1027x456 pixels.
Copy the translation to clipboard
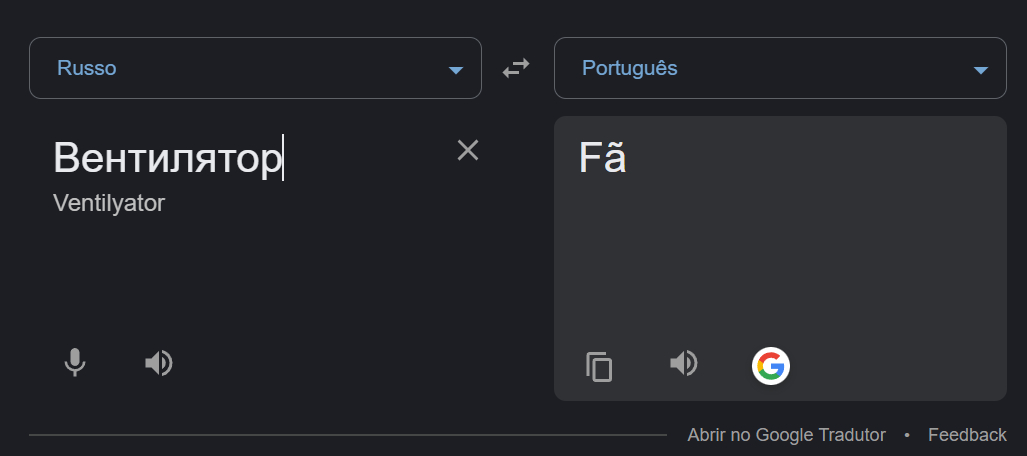599,367
